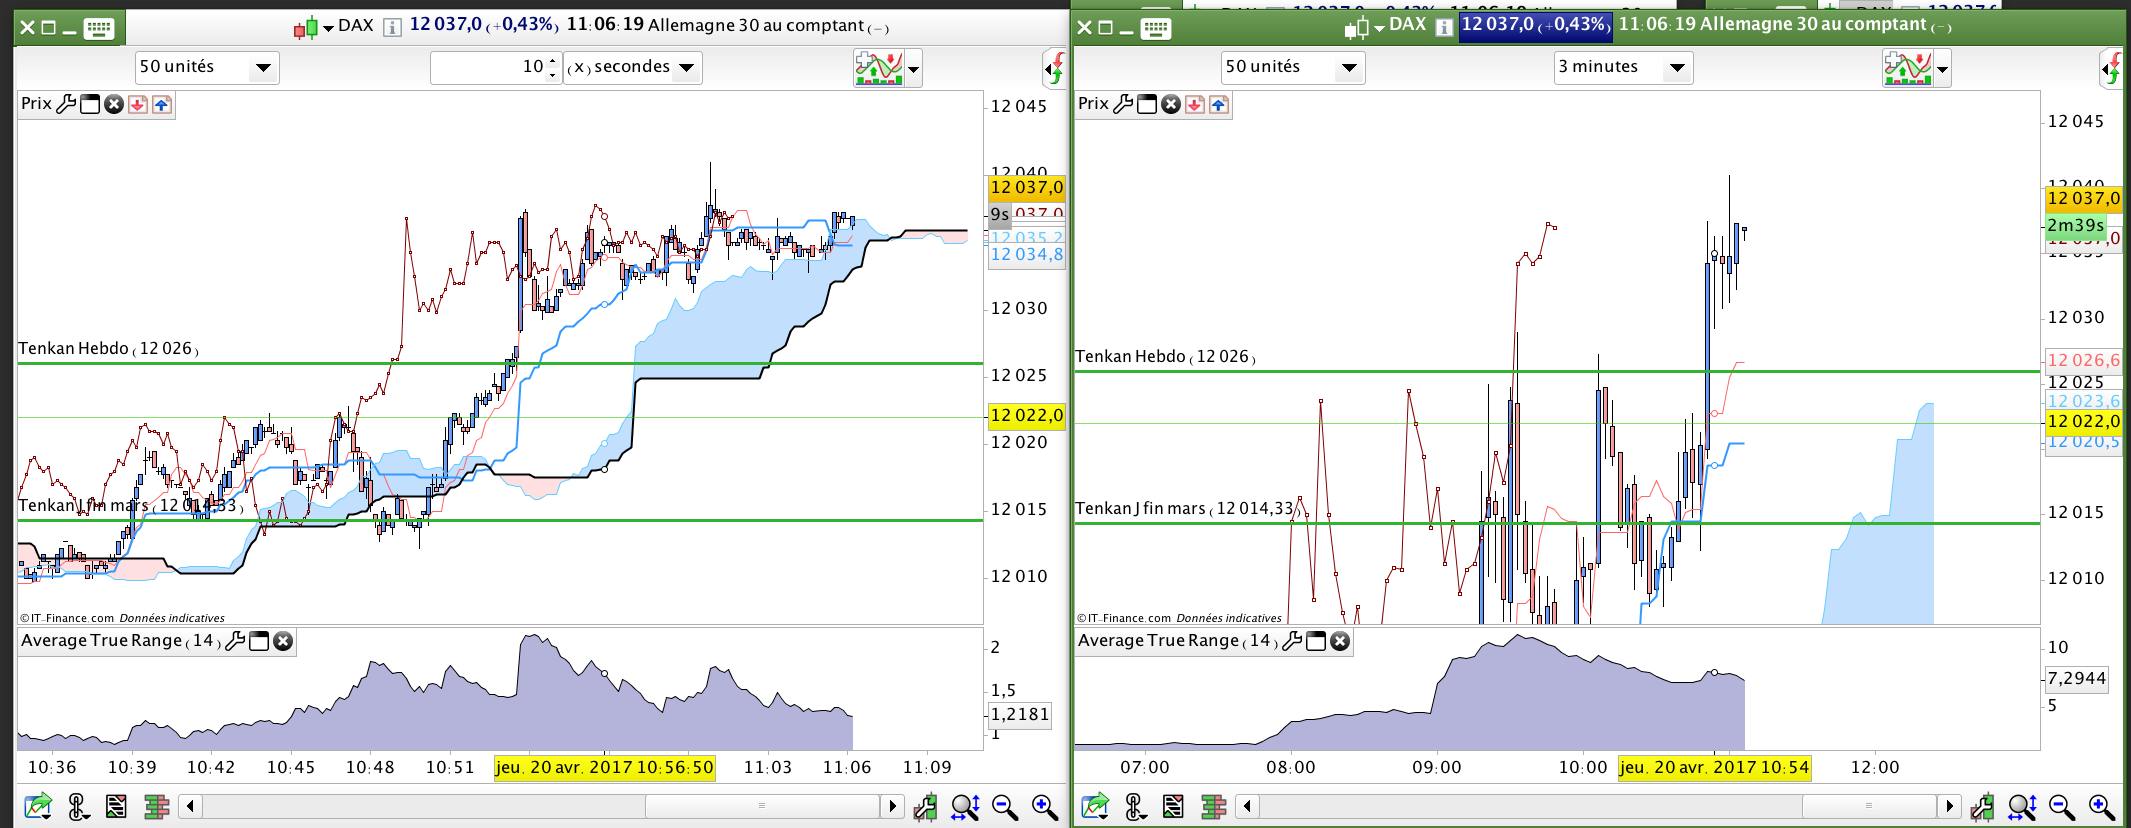Open the Prix wrench settings in left chart

66,104
